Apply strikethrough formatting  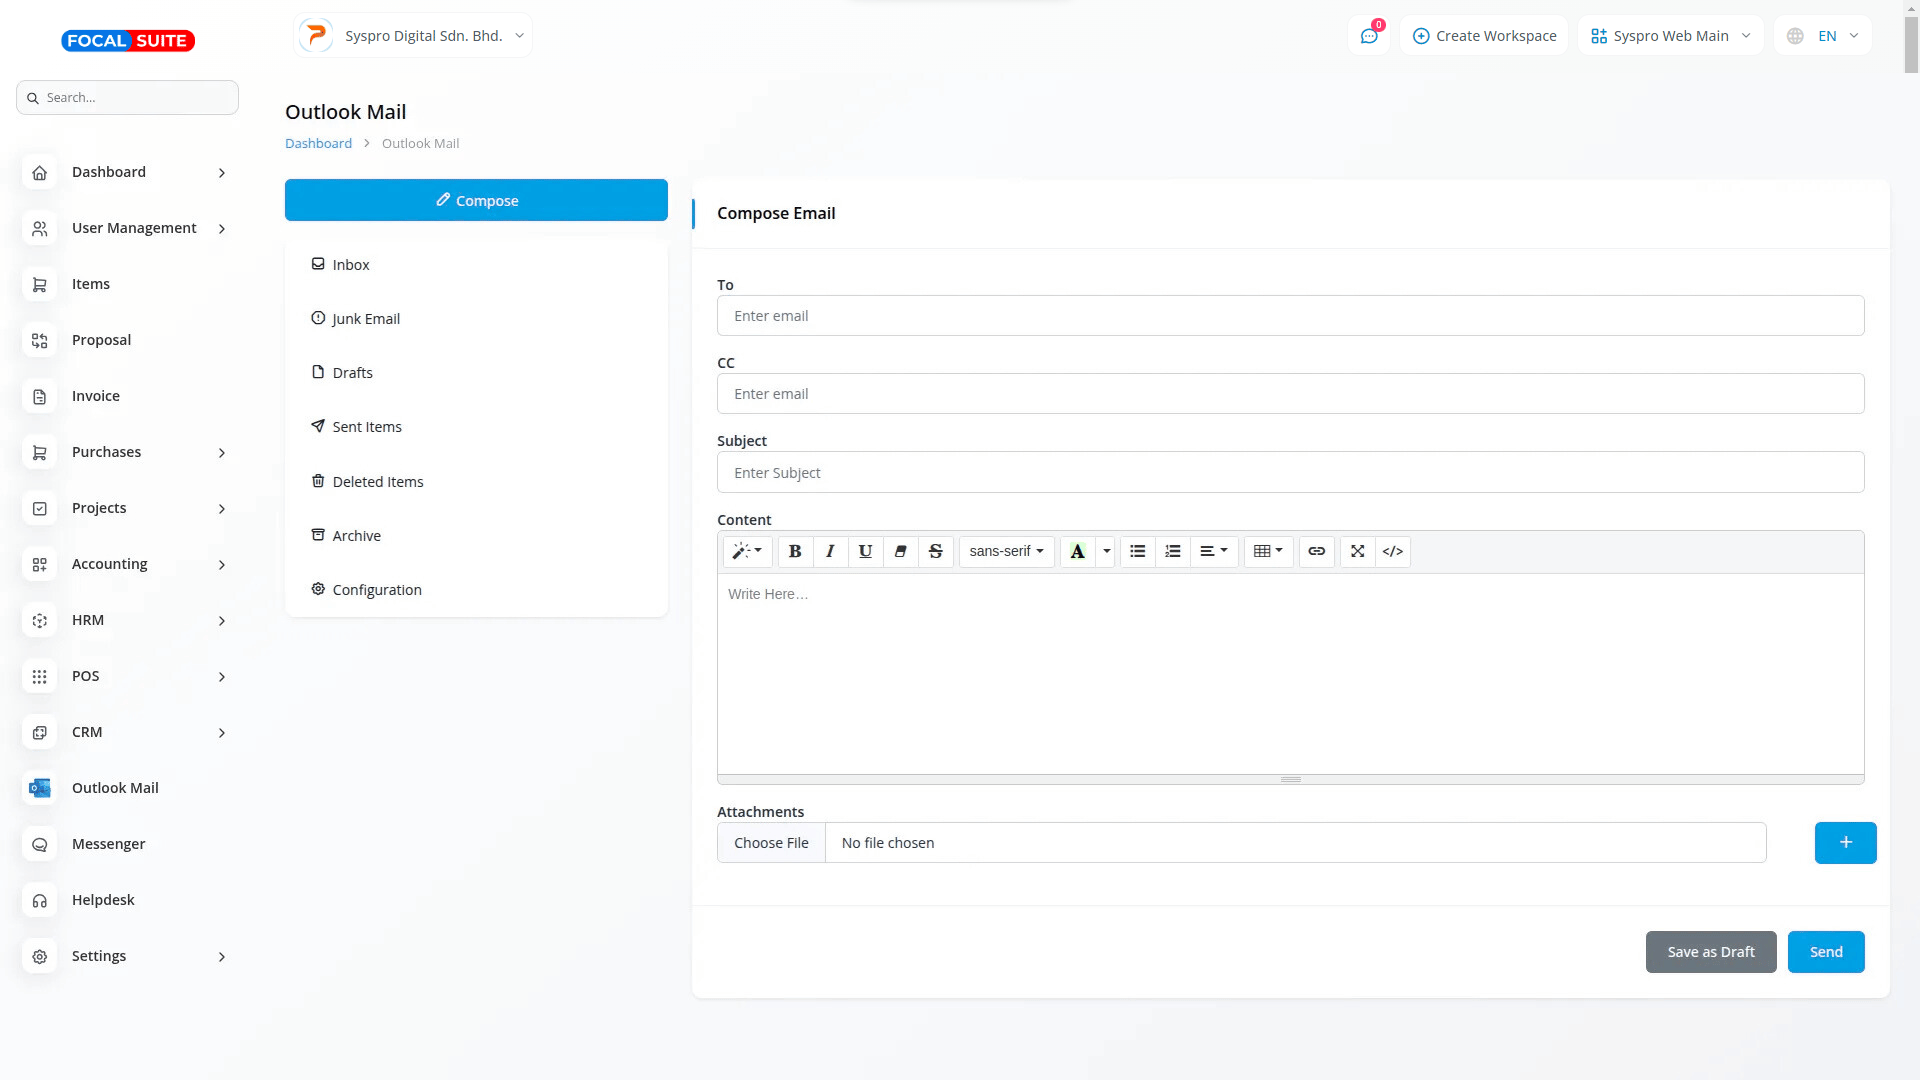[935, 551]
